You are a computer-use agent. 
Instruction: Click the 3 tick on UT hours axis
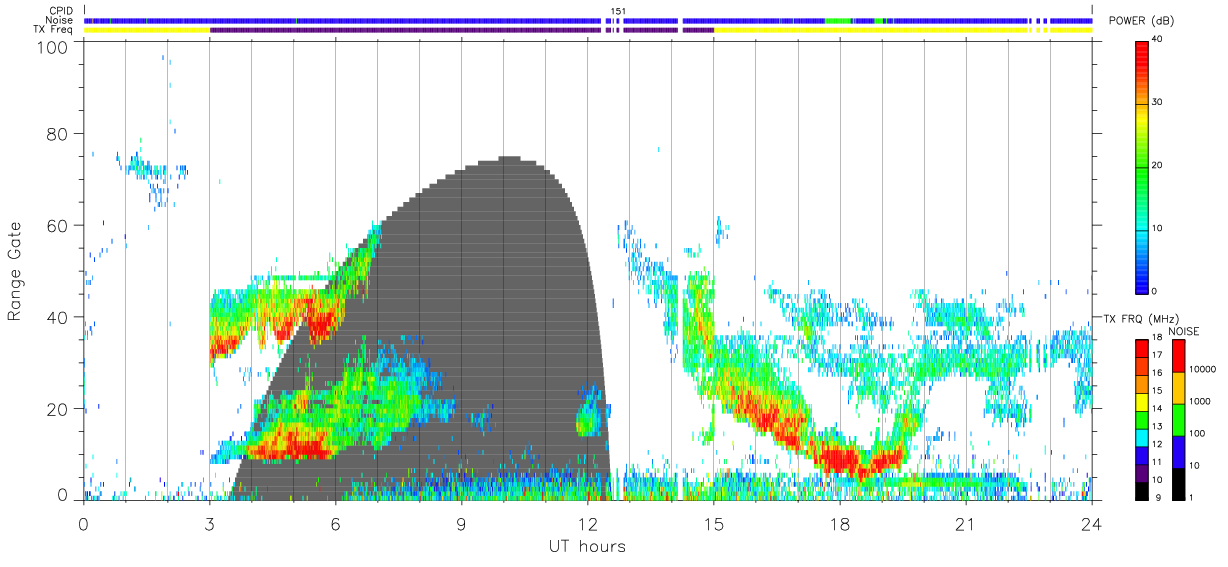[209, 523]
